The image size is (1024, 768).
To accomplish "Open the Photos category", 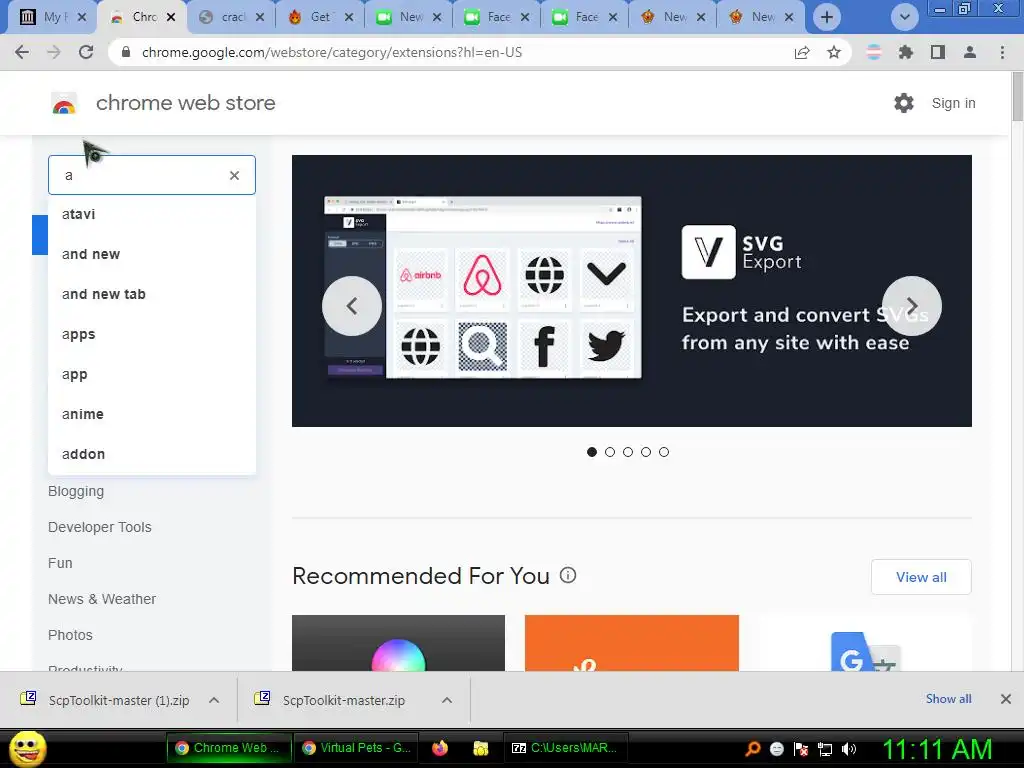I will click(x=70, y=635).
